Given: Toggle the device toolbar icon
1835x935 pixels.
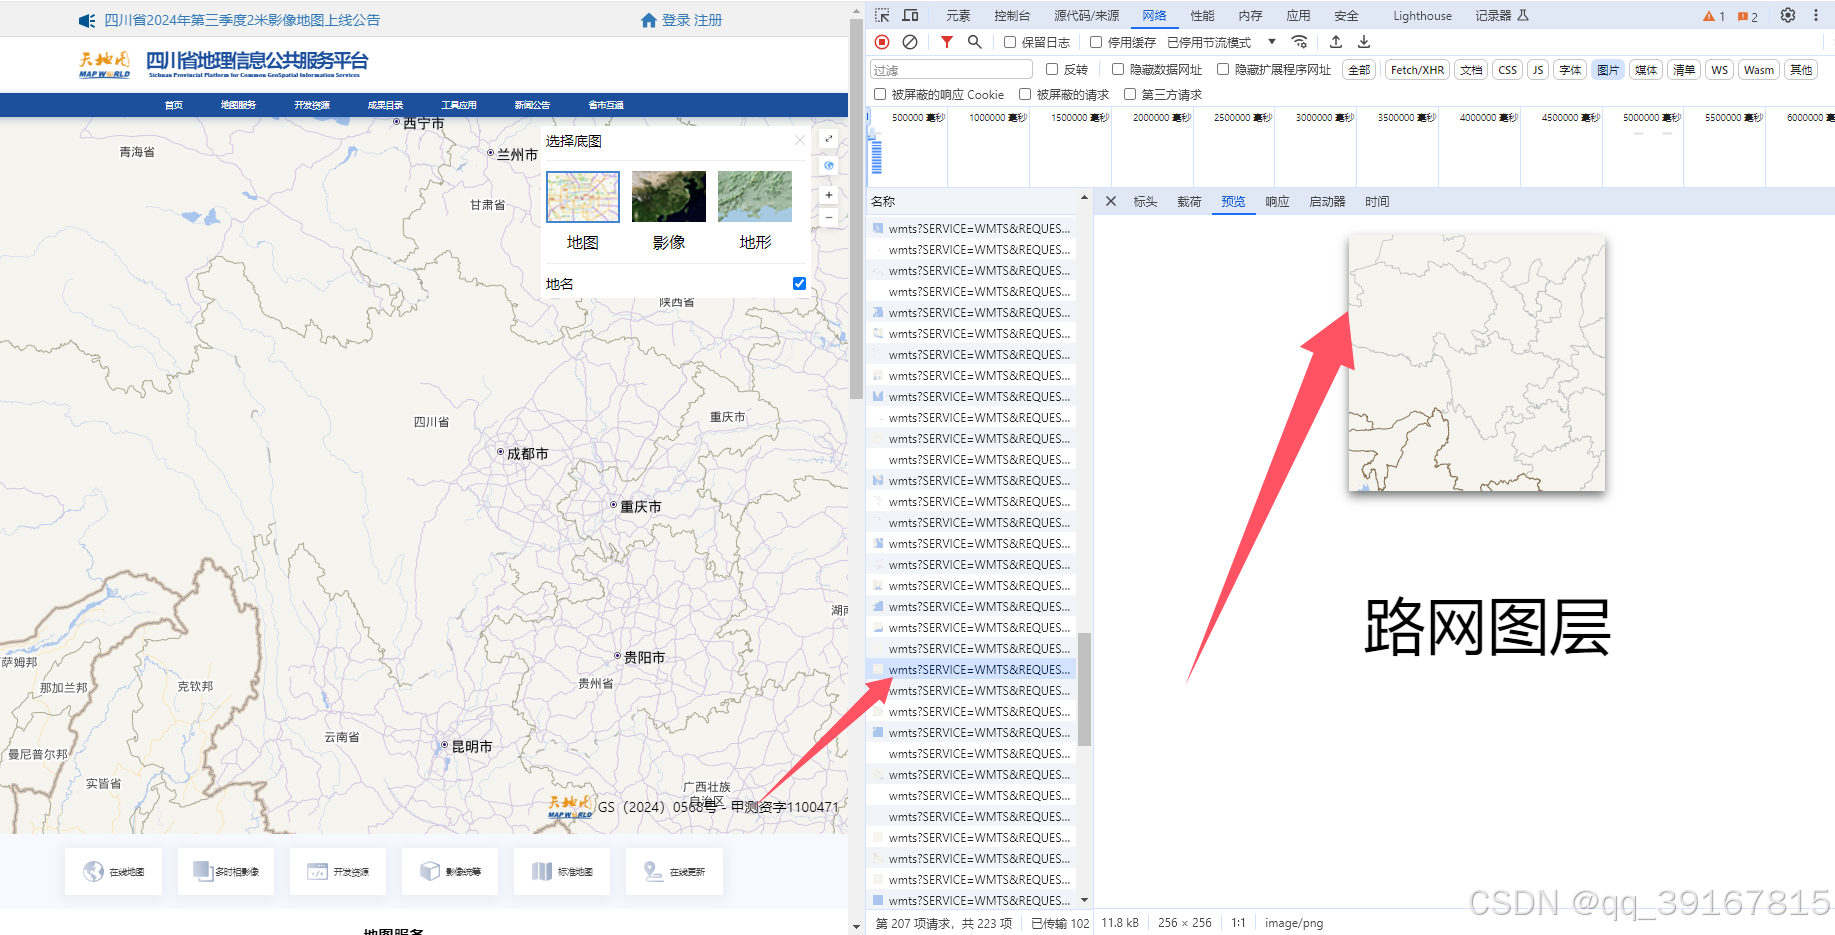Looking at the screenshot, I should click(x=910, y=15).
